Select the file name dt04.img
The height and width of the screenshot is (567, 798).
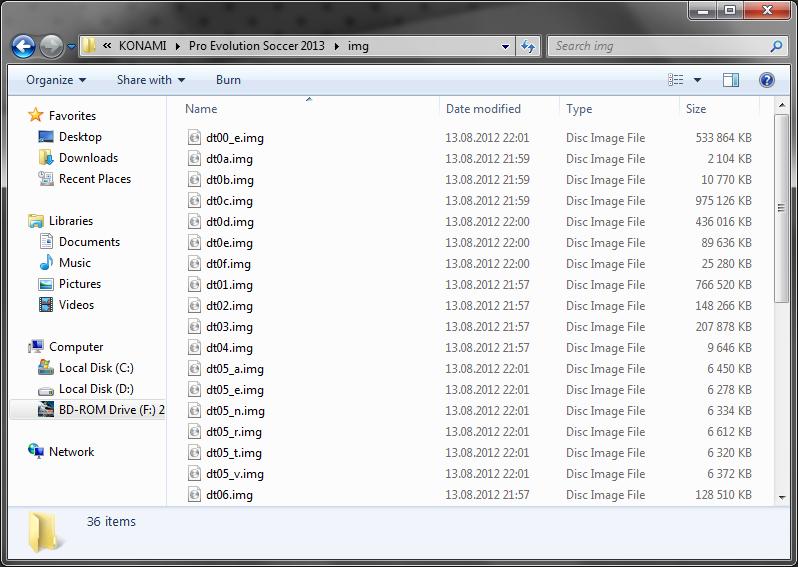pos(230,348)
